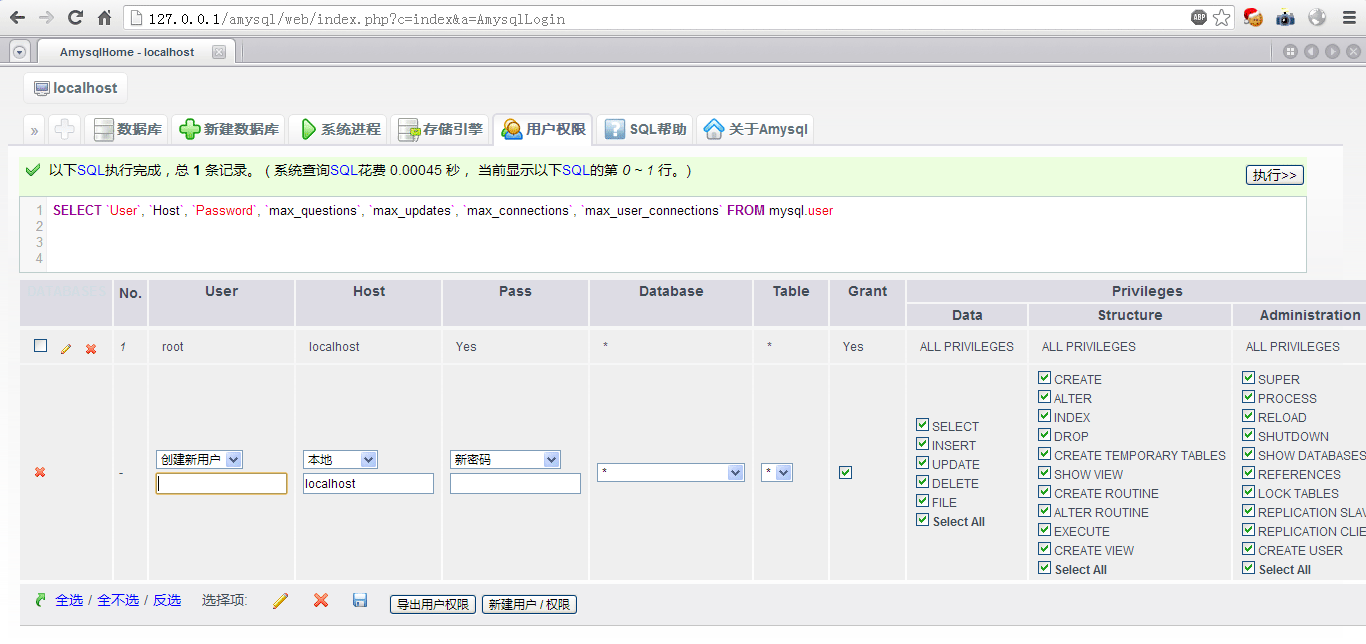Click the red delete icon in root row

tap(91, 349)
